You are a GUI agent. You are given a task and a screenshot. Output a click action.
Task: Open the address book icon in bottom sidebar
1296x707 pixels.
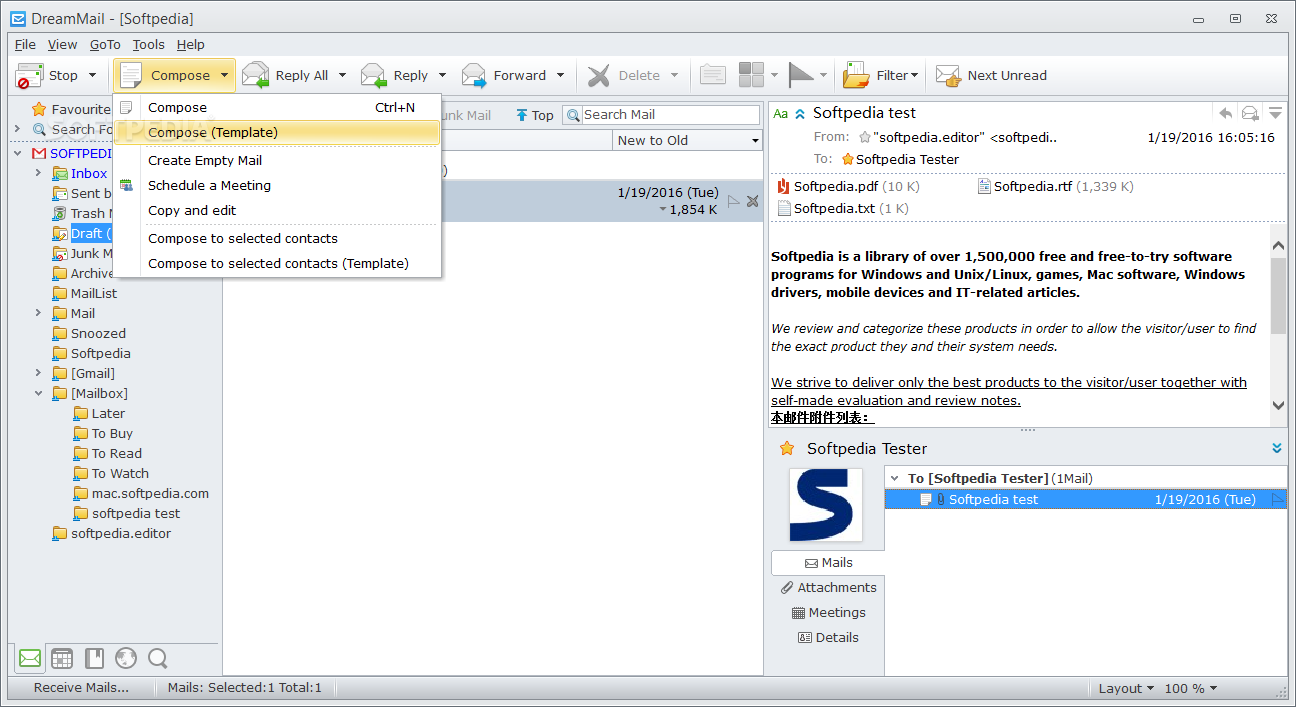tap(94, 658)
